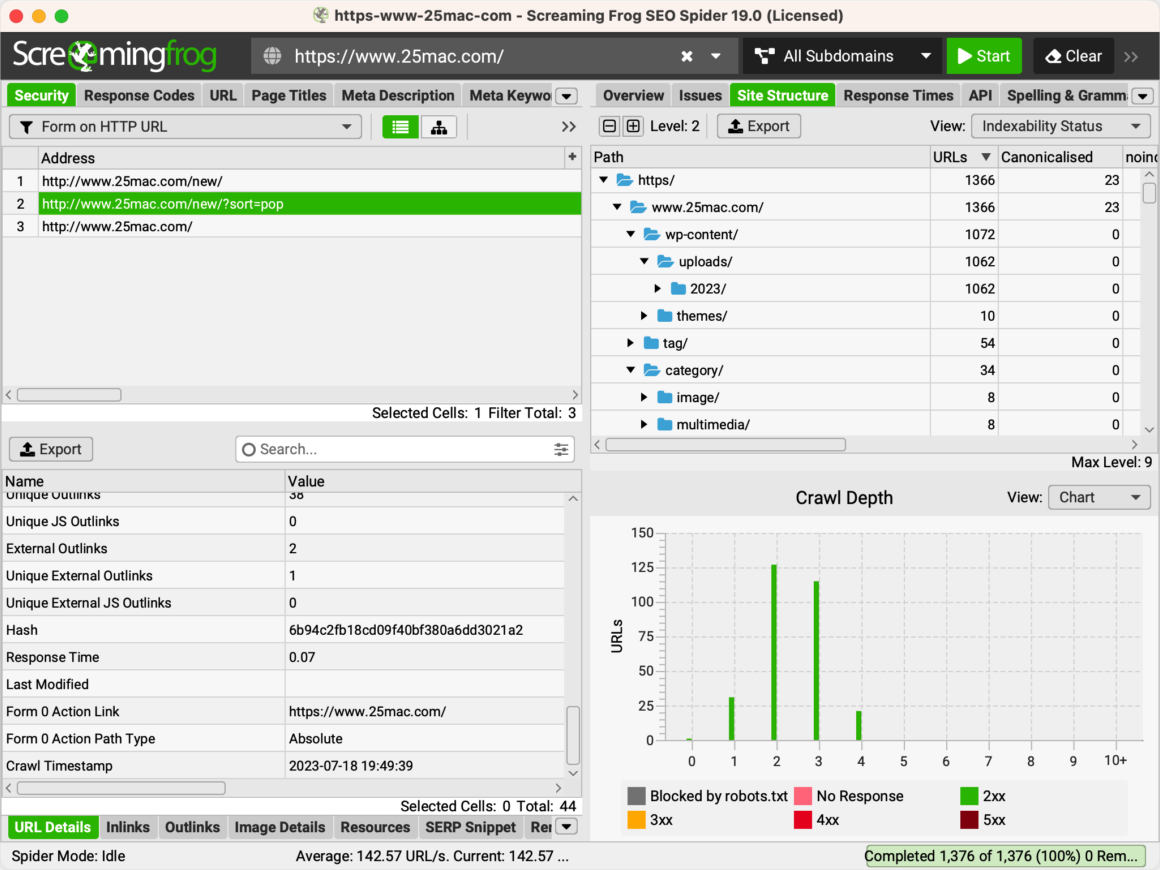Switch to the Response Codes tab
The height and width of the screenshot is (870, 1160).
(139, 95)
